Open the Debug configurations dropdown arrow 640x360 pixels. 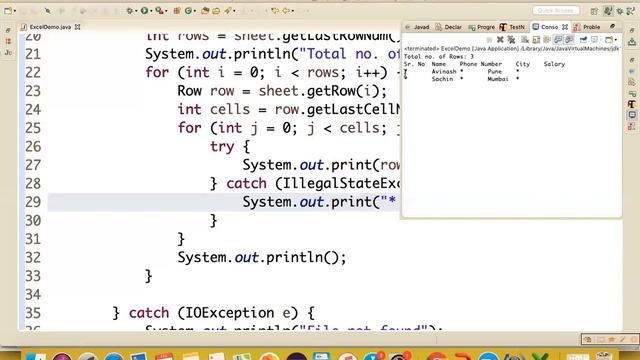[136, 11]
